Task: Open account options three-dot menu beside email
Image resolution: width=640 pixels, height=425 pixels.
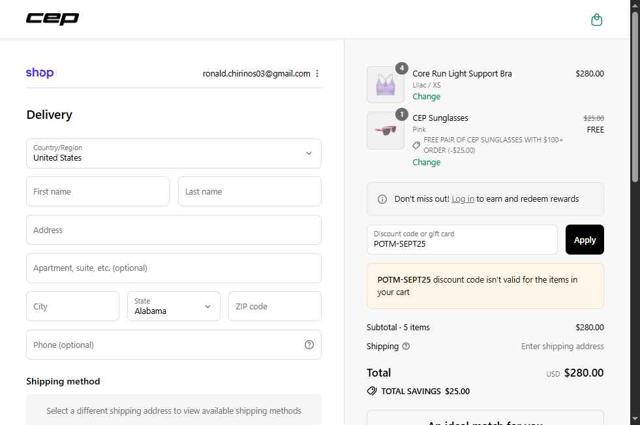Action: [317, 73]
